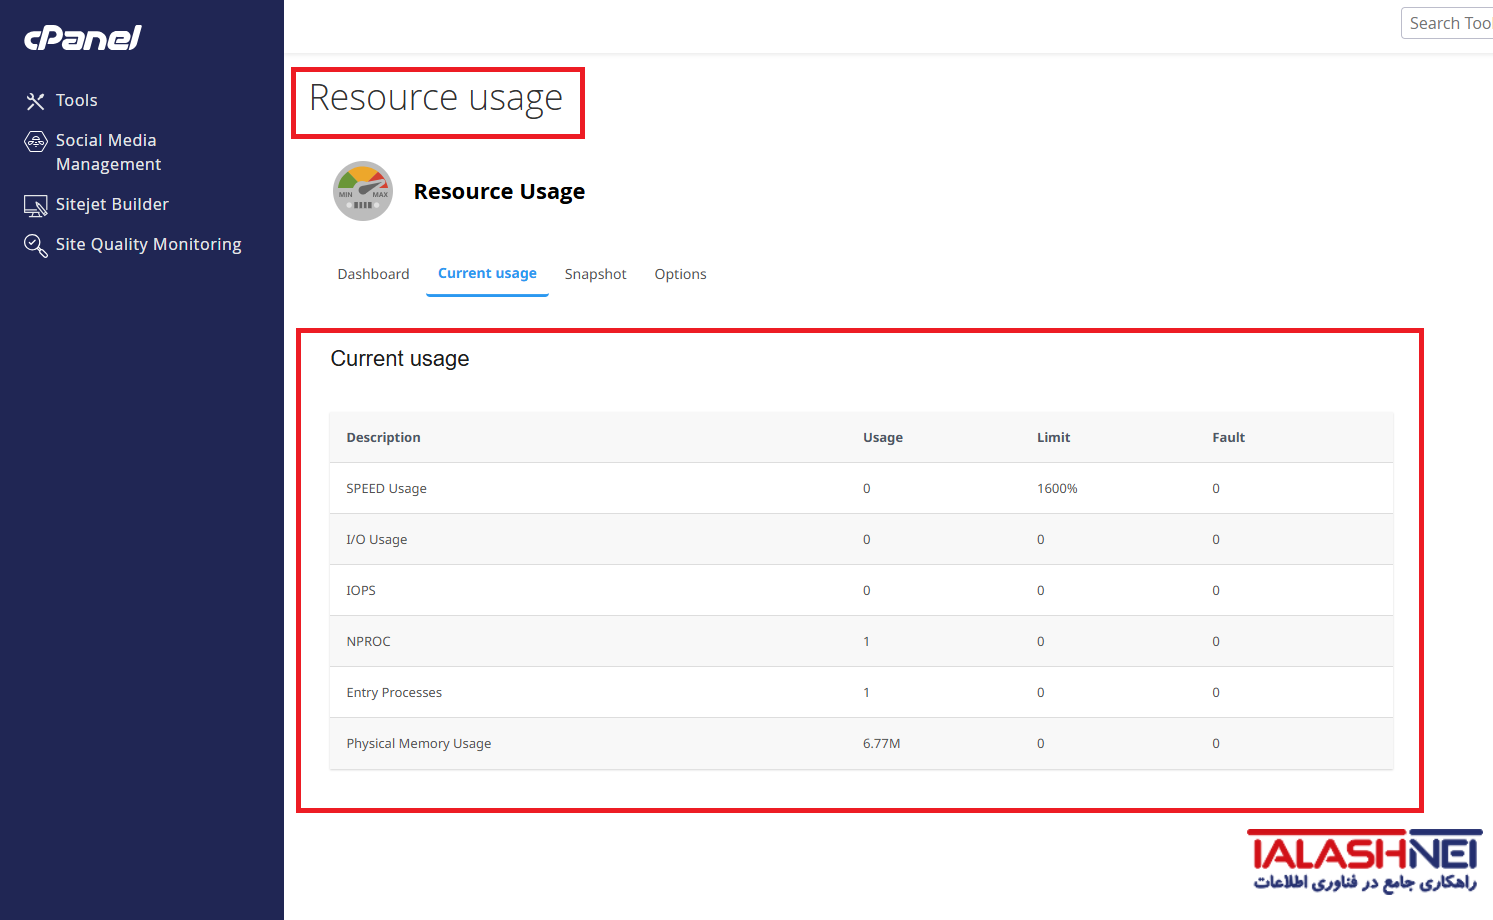Click the Usage column header
The height and width of the screenshot is (920, 1493).
[883, 437]
